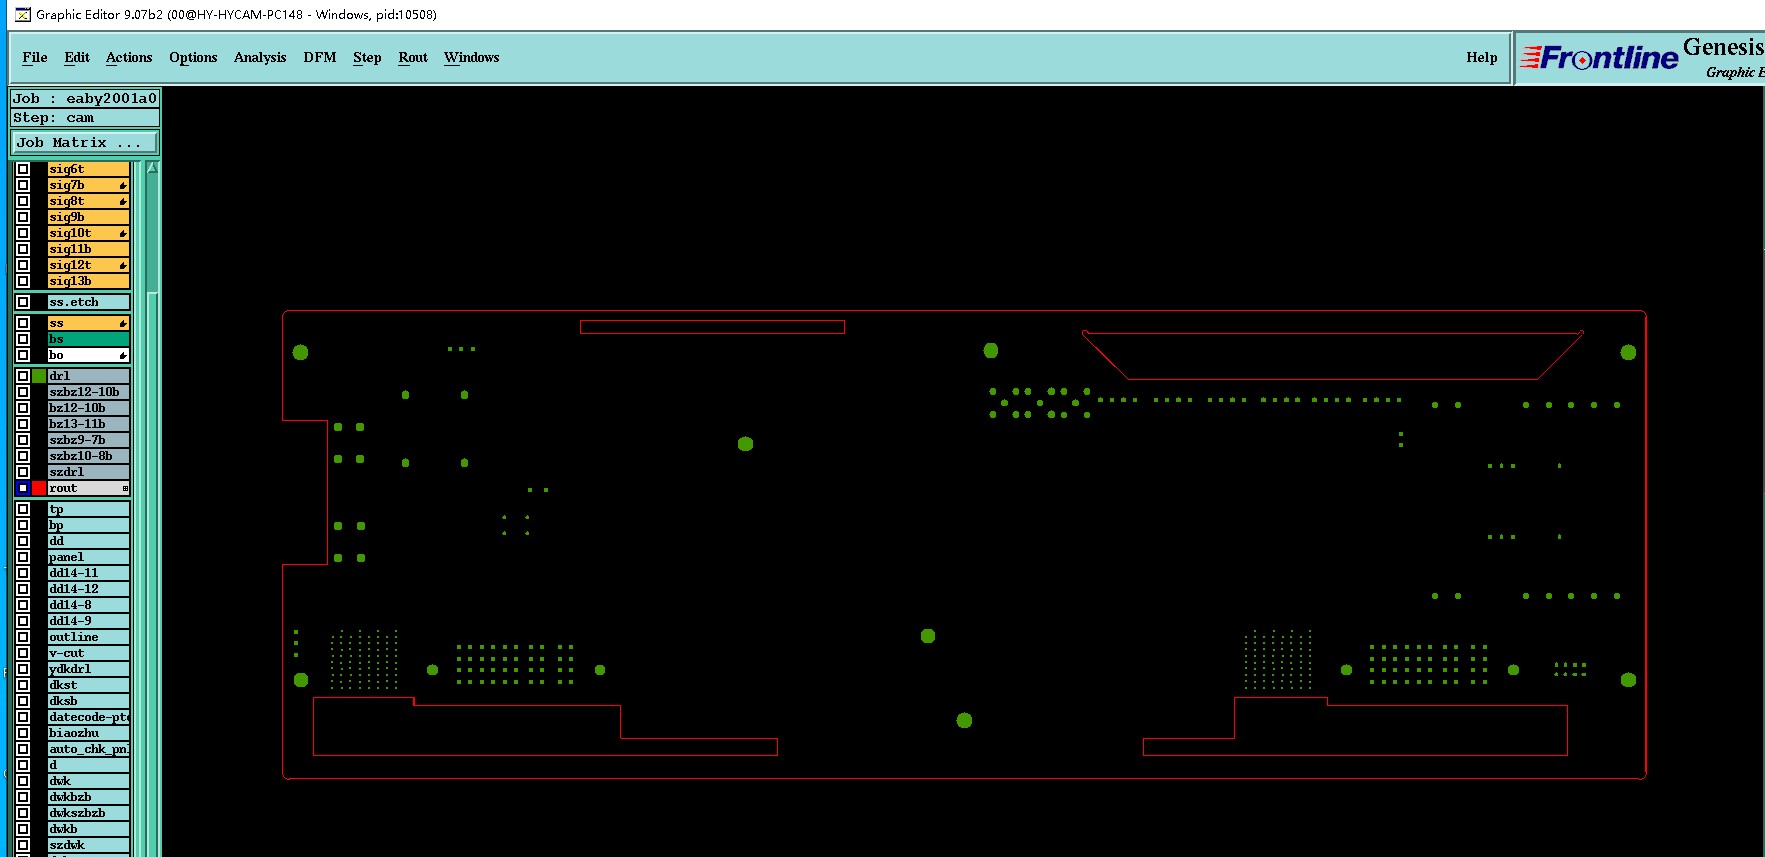
Task: Click the Job name eaby2001a0 field
Action: pyautogui.click(x=85, y=98)
